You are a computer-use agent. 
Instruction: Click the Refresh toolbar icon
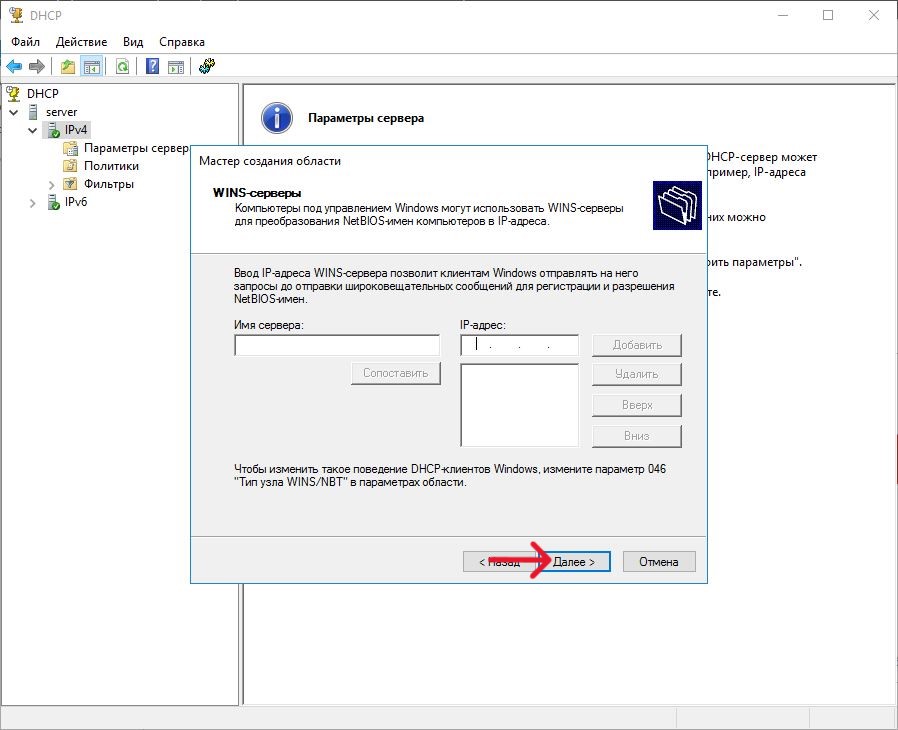click(122, 67)
